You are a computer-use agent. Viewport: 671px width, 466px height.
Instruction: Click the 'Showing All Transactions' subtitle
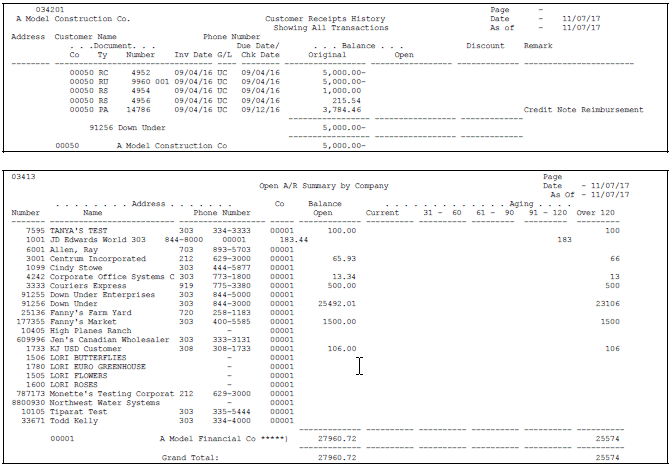(331, 28)
